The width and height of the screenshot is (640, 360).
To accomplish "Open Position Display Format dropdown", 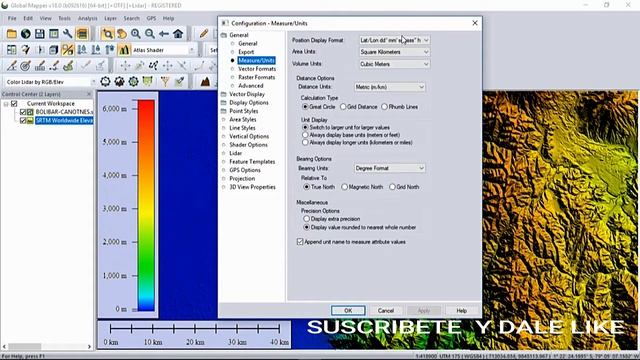I will tap(394, 40).
